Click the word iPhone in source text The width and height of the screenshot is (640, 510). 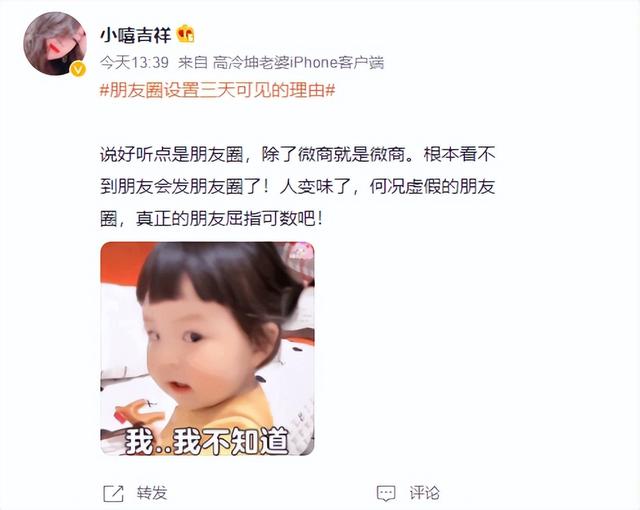click(x=313, y=62)
